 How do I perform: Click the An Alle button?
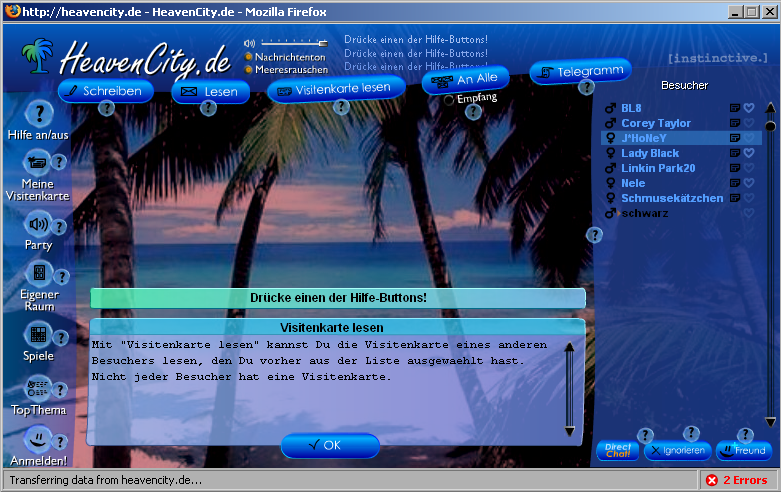pos(466,79)
